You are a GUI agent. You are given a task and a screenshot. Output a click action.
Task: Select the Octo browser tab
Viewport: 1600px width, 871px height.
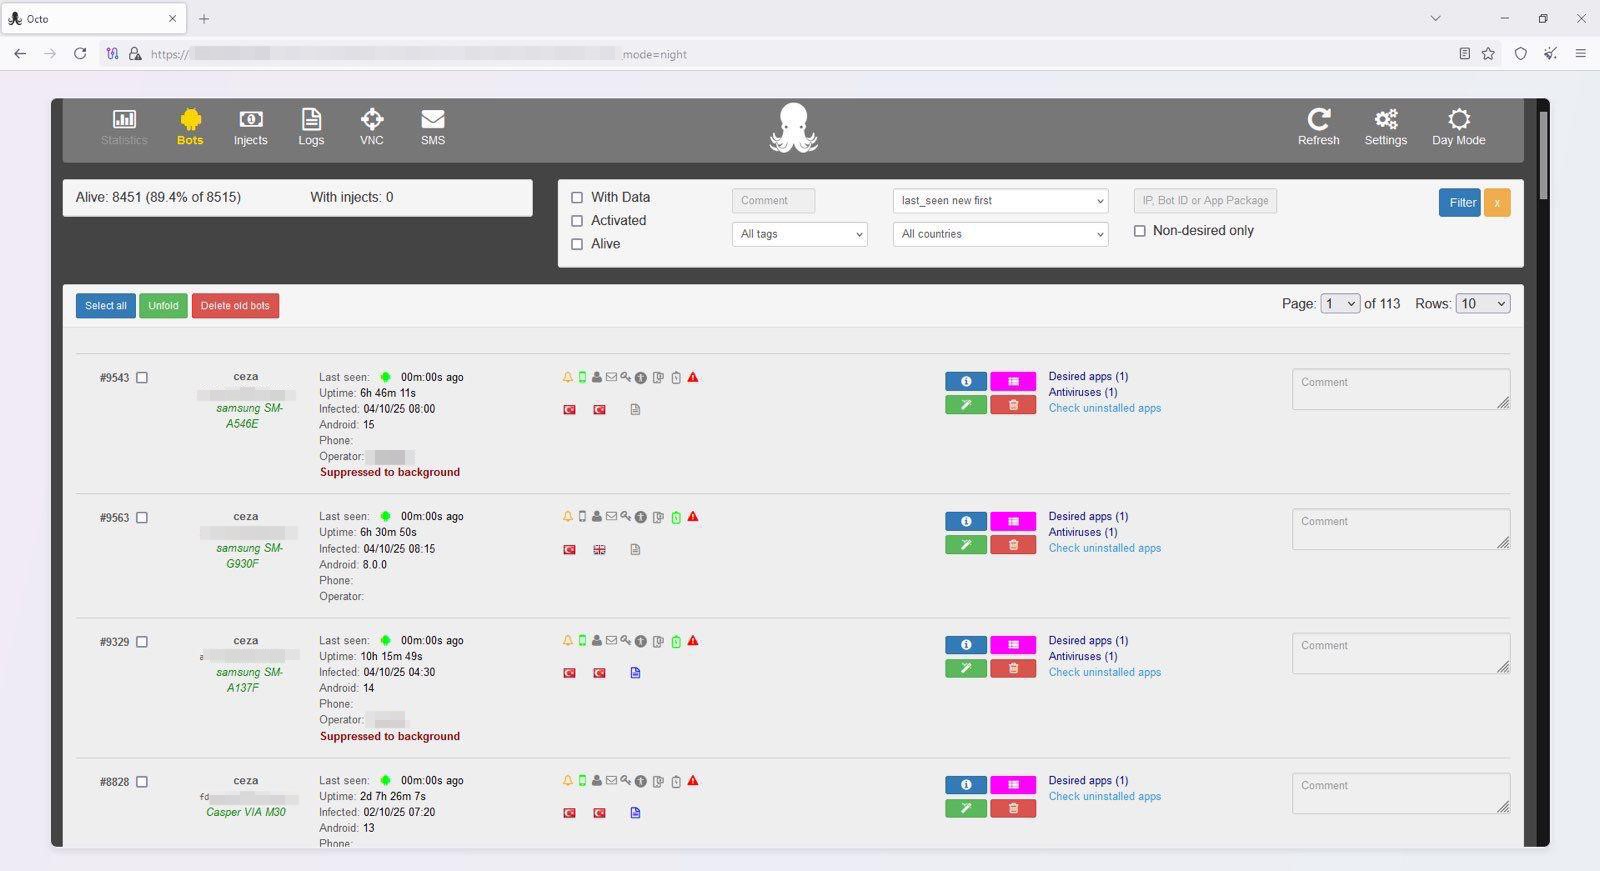pyautogui.click(x=90, y=19)
